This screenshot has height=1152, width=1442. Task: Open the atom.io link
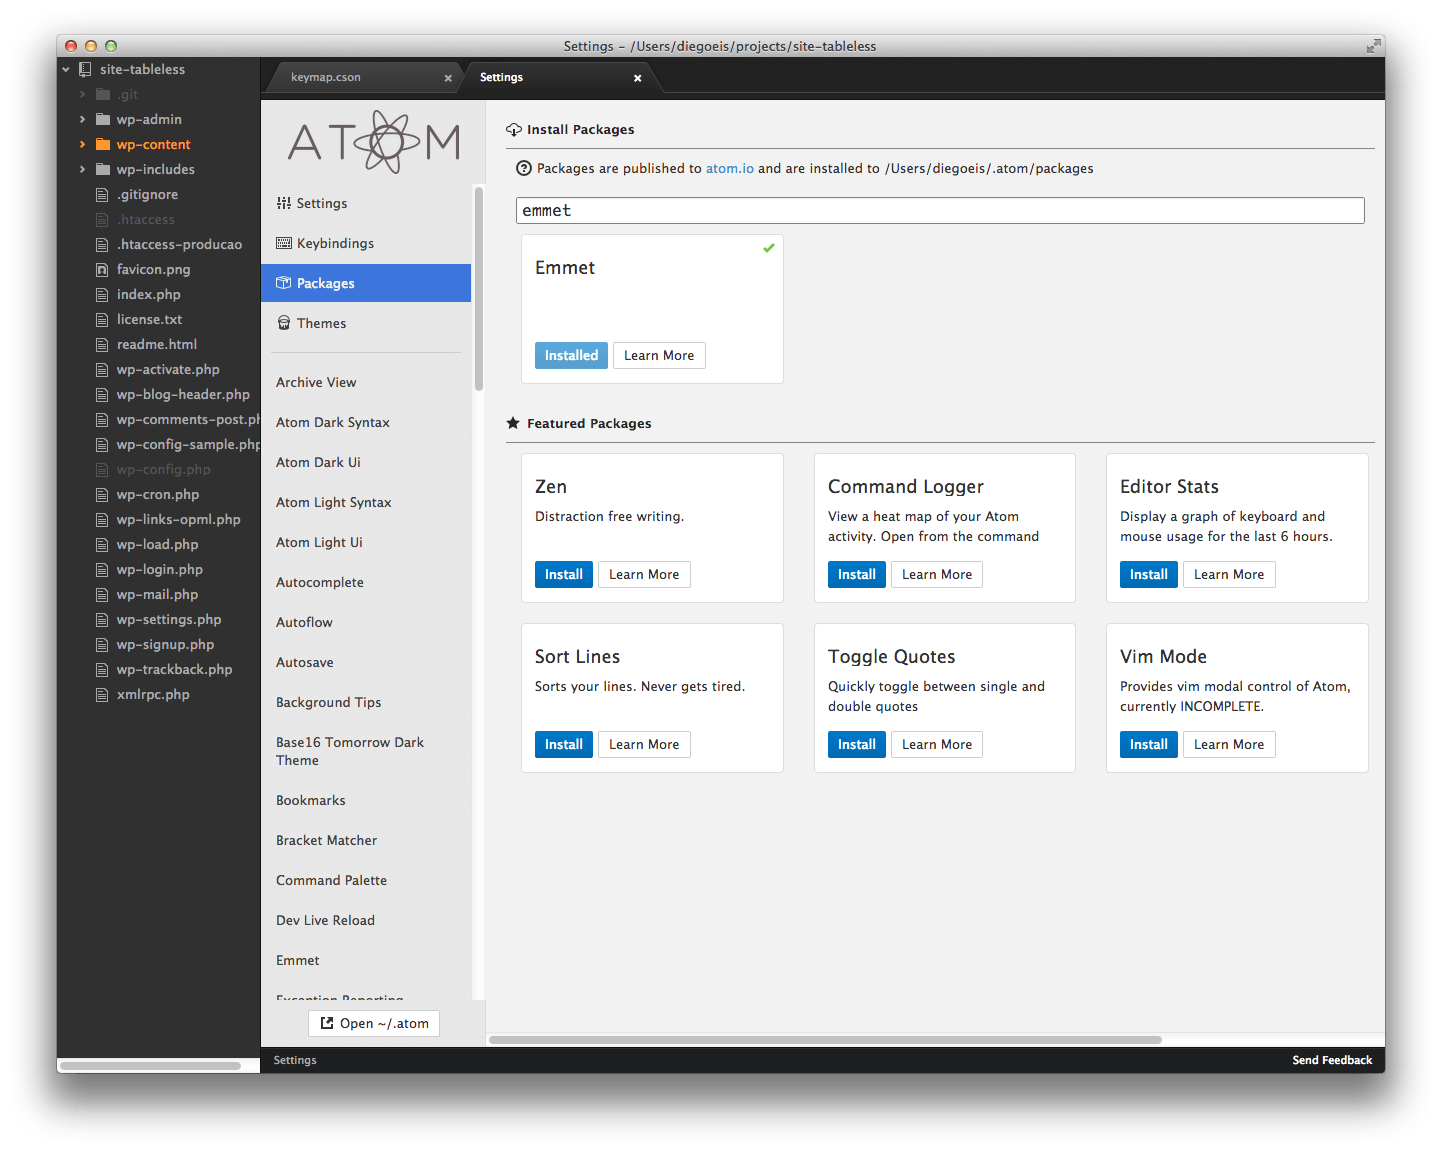pyautogui.click(x=730, y=168)
